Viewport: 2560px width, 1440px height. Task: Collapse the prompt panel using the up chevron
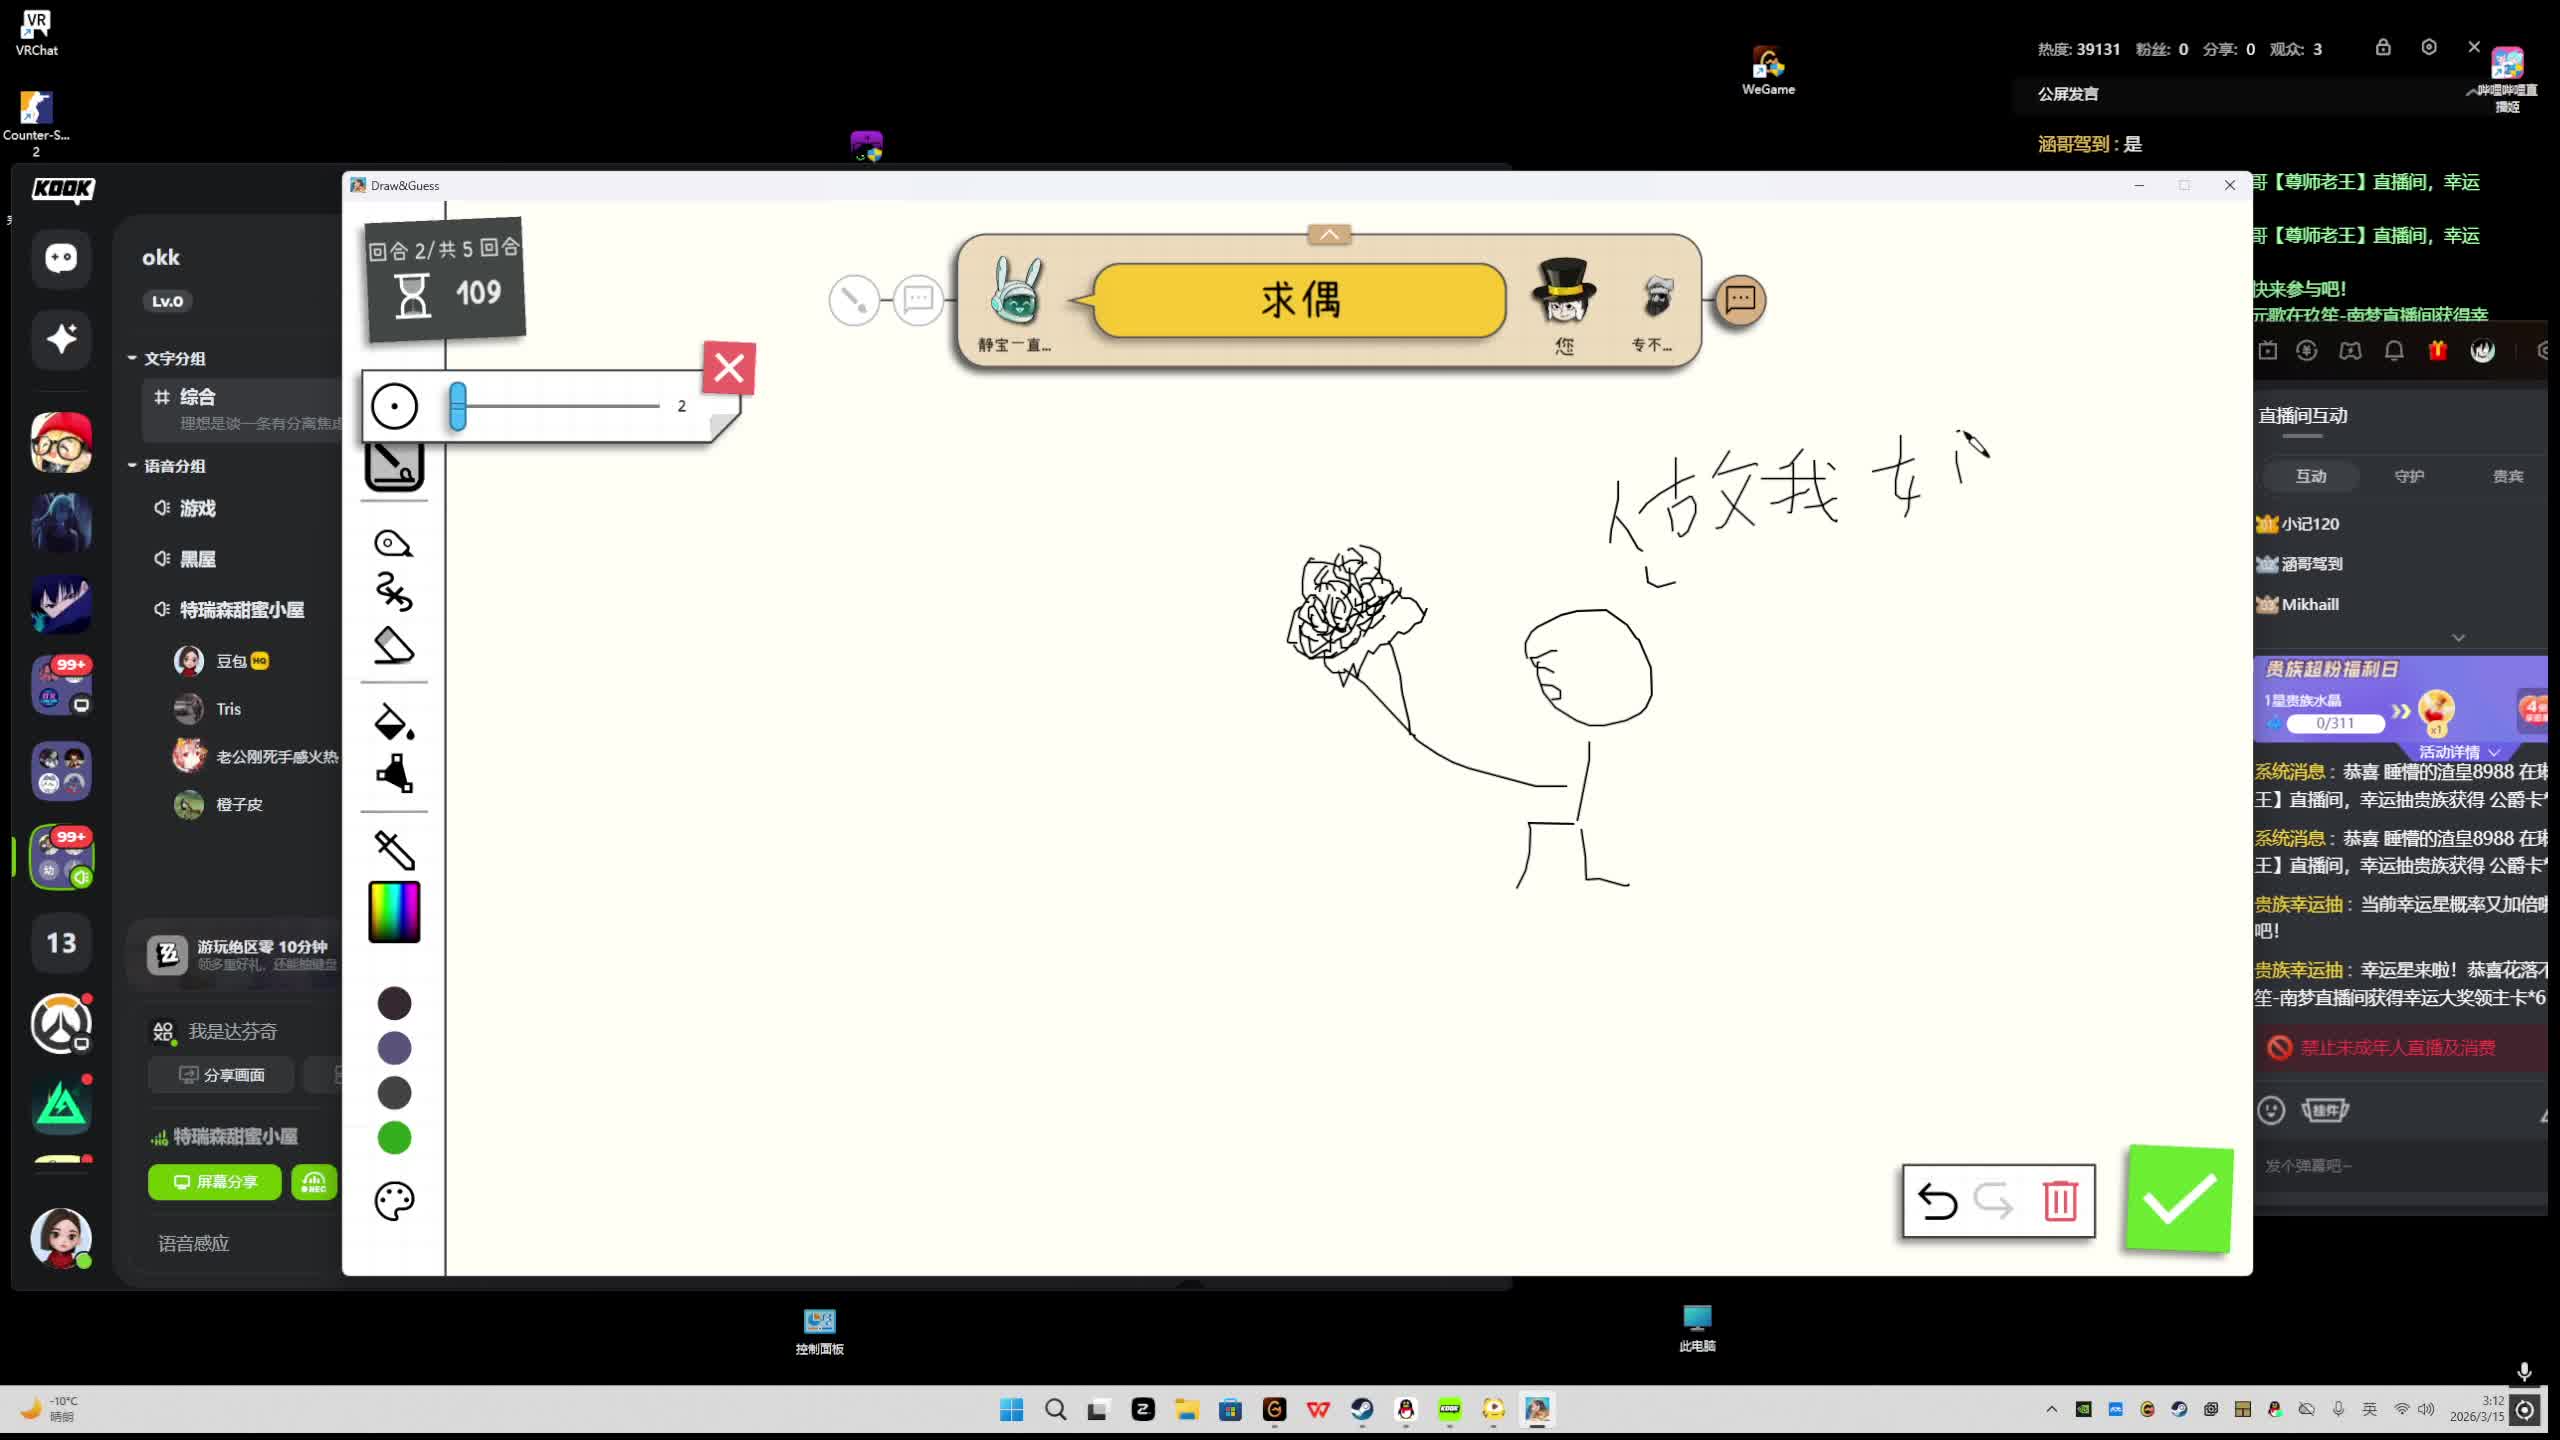1329,234
